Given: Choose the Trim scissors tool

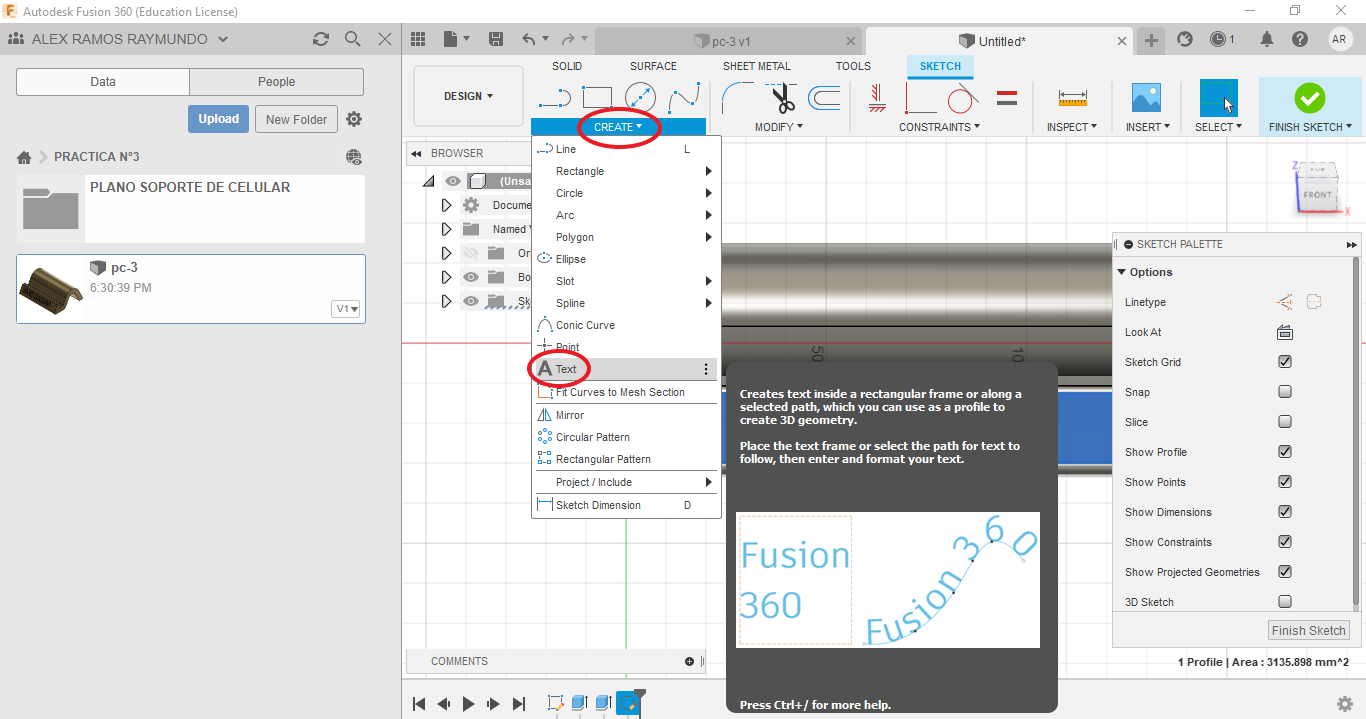Looking at the screenshot, I should click(x=782, y=97).
